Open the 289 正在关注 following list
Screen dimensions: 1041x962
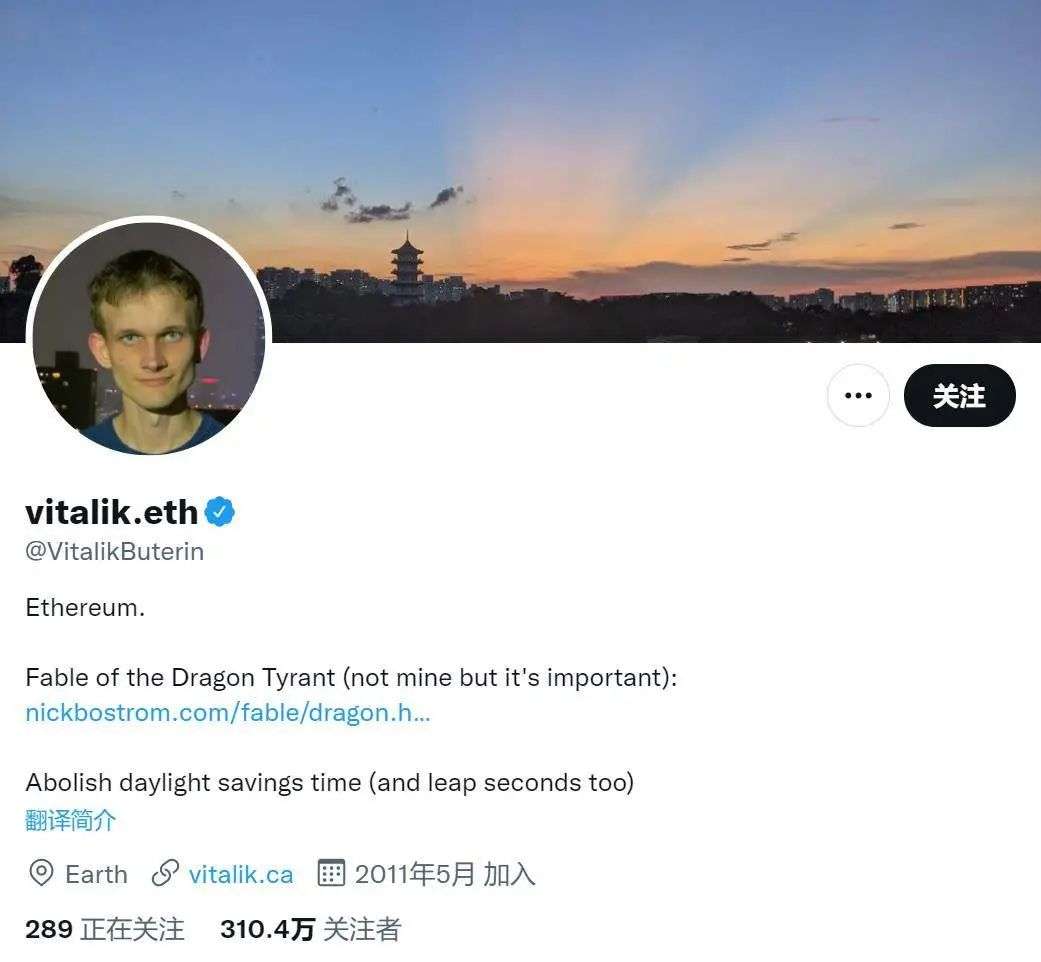(105, 929)
